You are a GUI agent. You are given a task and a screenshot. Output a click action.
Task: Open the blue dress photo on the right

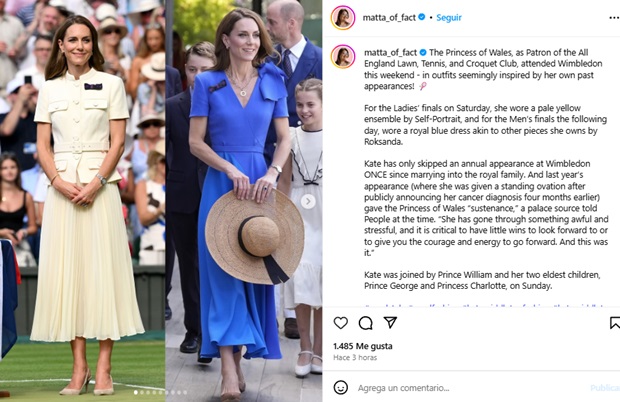click(244, 201)
